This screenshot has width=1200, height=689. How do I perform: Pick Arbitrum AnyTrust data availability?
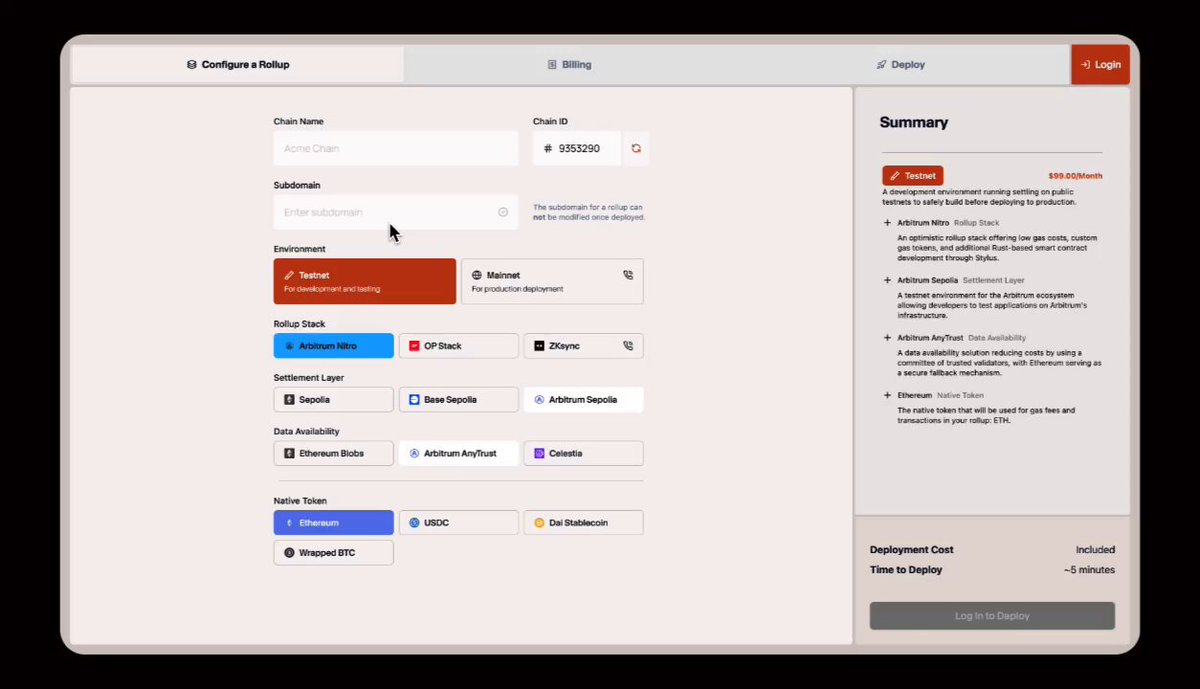(x=458, y=453)
